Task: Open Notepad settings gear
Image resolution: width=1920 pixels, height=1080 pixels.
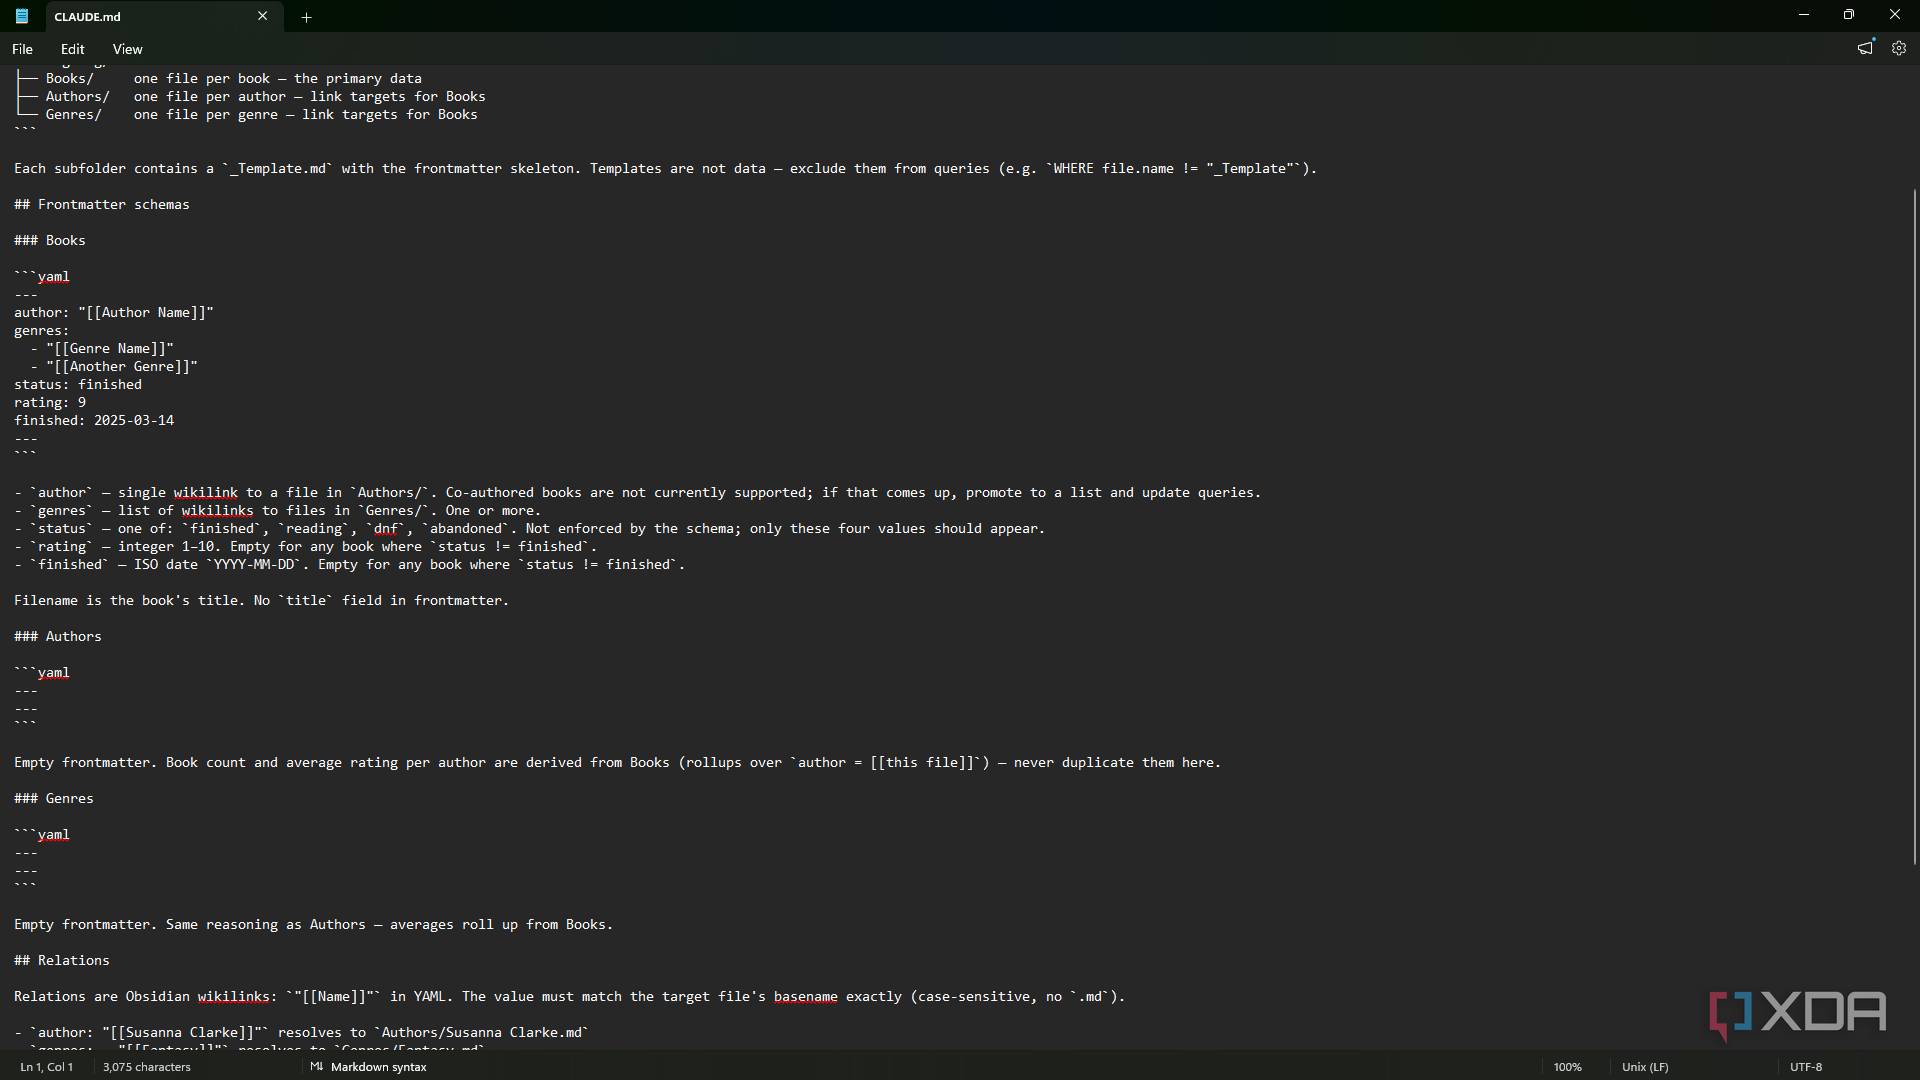Action: [x=1898, y=48]
